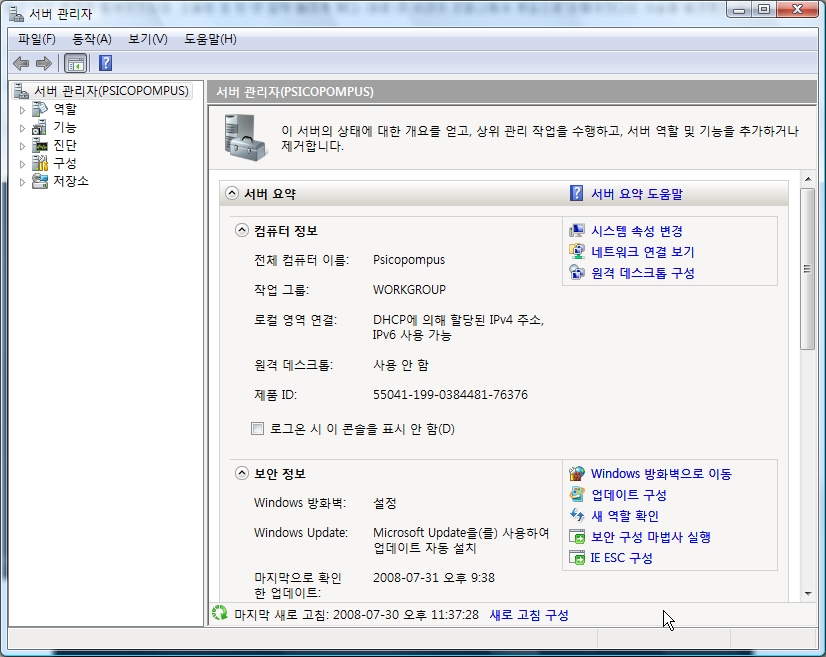Image resolution: width=826 pixels, height=657 pixels.
Task: Click the 원격 데스크톱 구성 link
Action: 643,273
